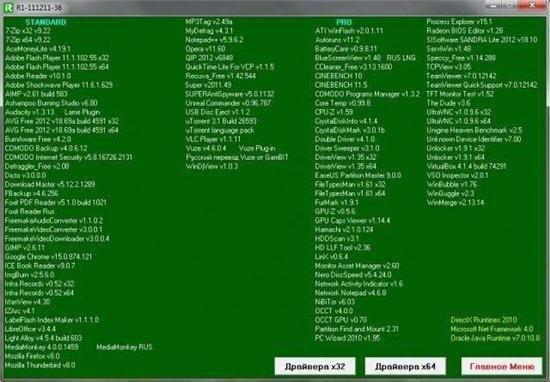
Task: Click the Драйвера x32 button
Action: [x=315, y=367]
